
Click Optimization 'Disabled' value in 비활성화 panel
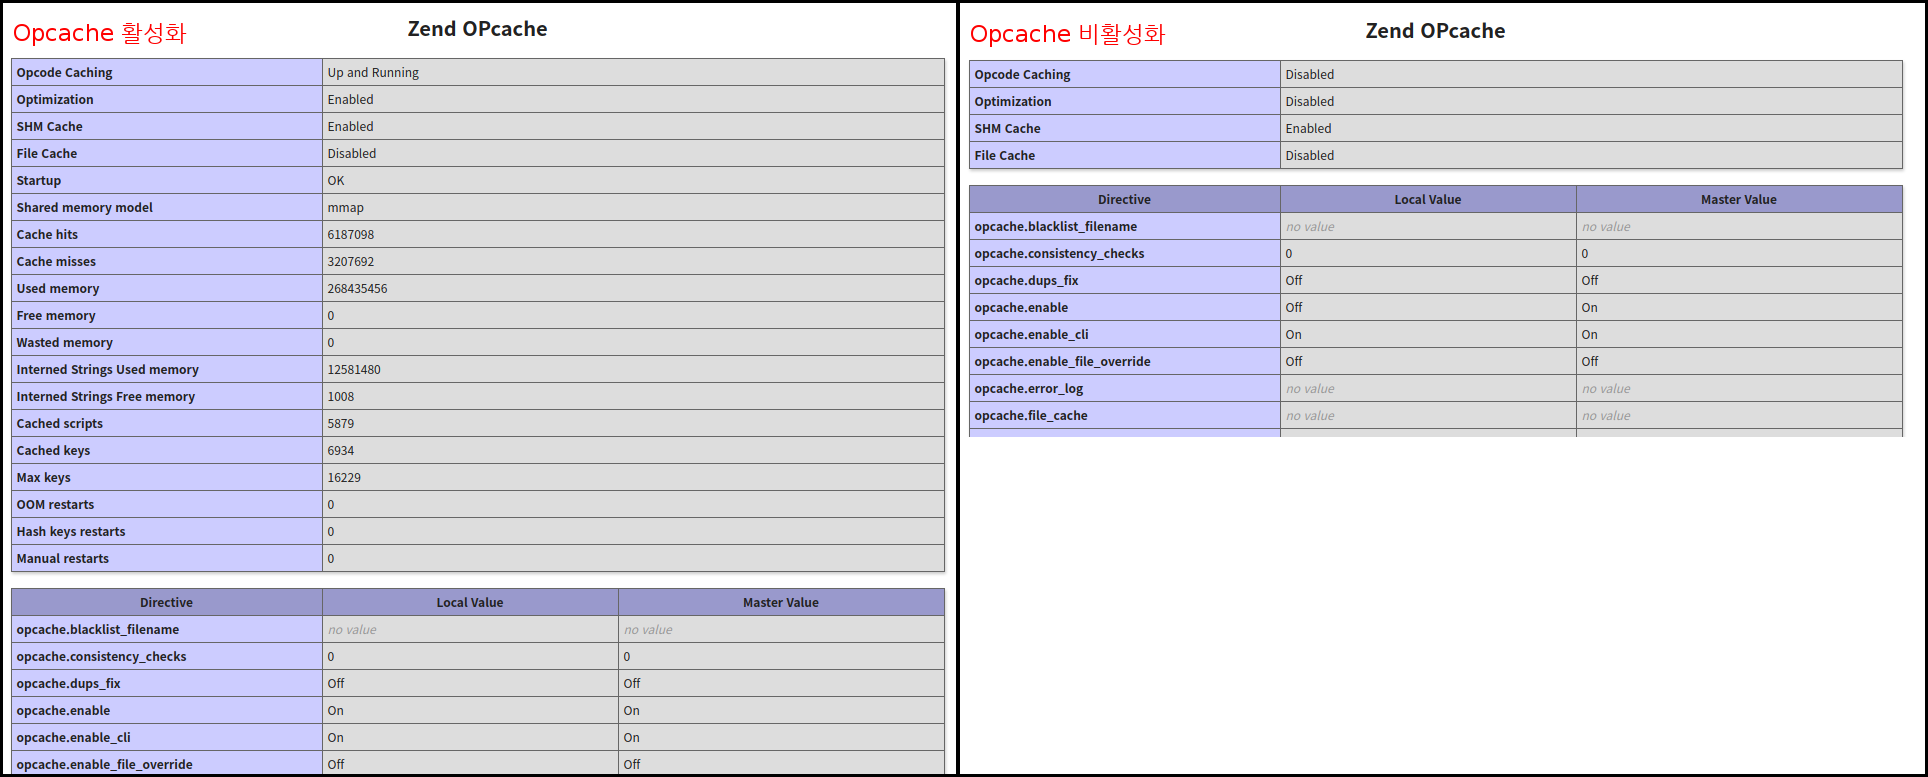click(1310, 101)
